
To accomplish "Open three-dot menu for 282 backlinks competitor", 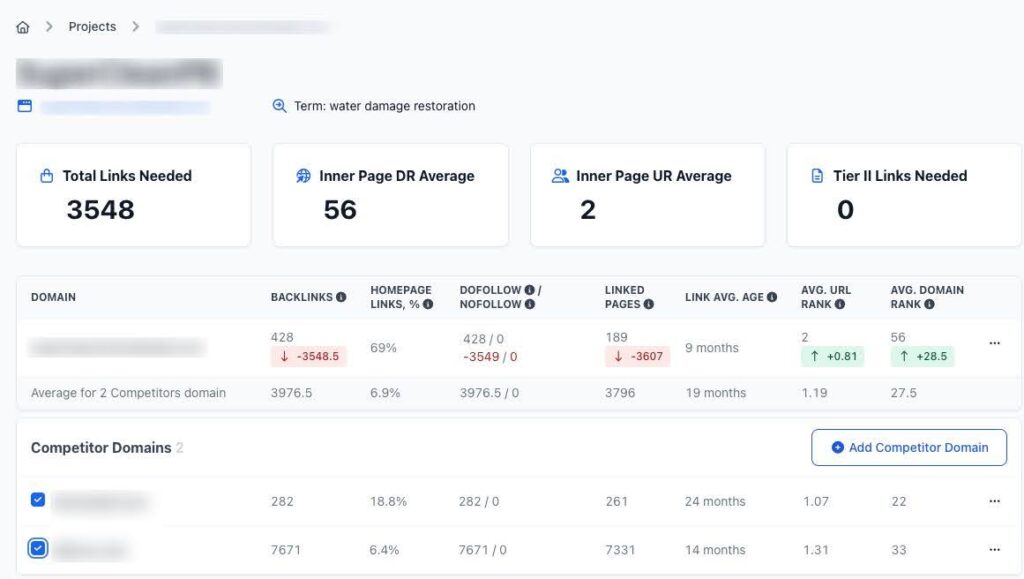I will click(994, 501).
